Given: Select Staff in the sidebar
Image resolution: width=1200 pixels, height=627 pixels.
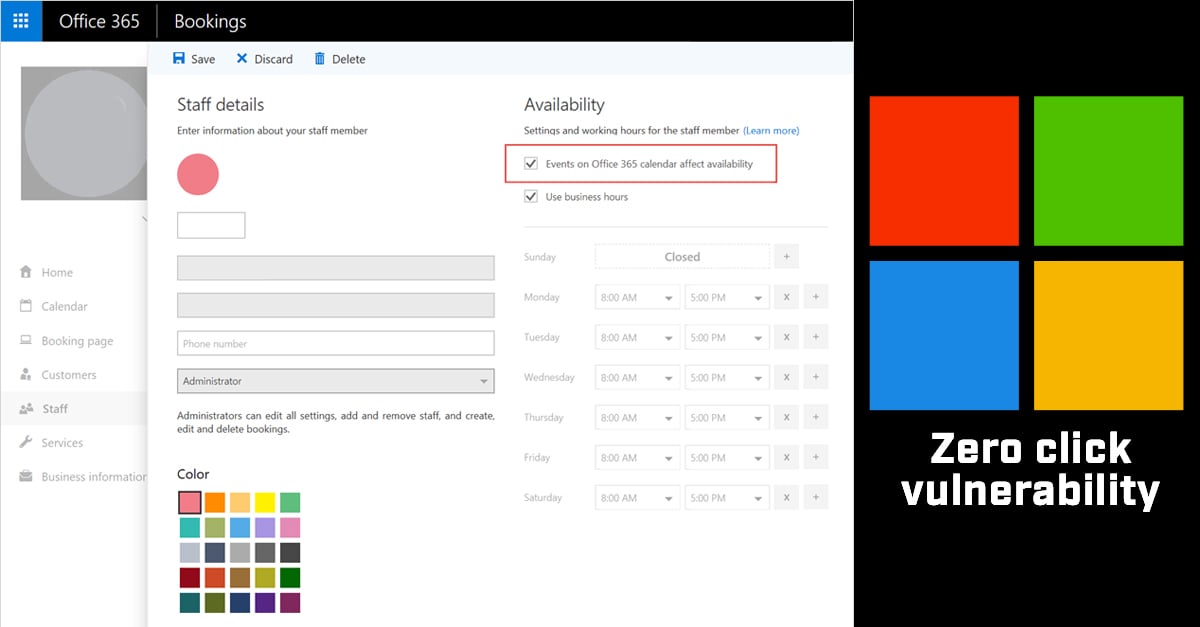Looking at the screenshot, I should tap(55, 409).
